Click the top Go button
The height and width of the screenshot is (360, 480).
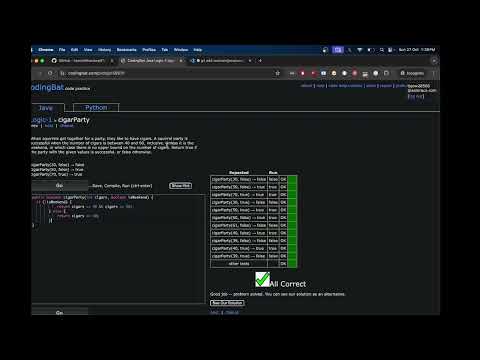click(60, 186)
